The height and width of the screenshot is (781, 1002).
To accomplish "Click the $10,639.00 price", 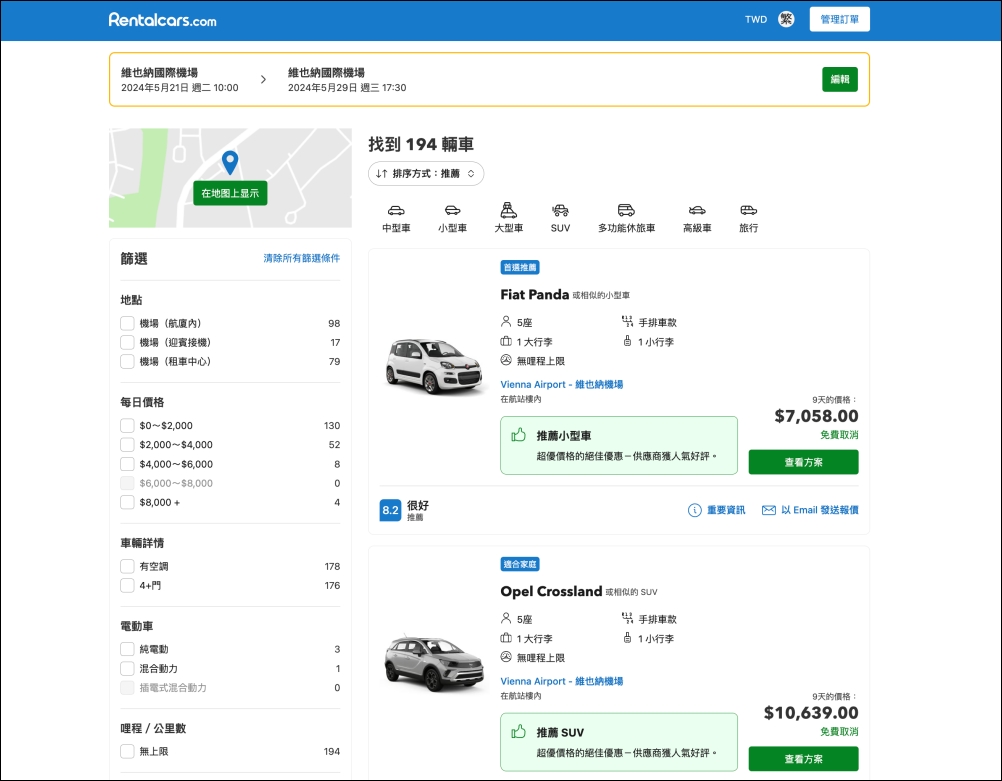I will [811, 713].
